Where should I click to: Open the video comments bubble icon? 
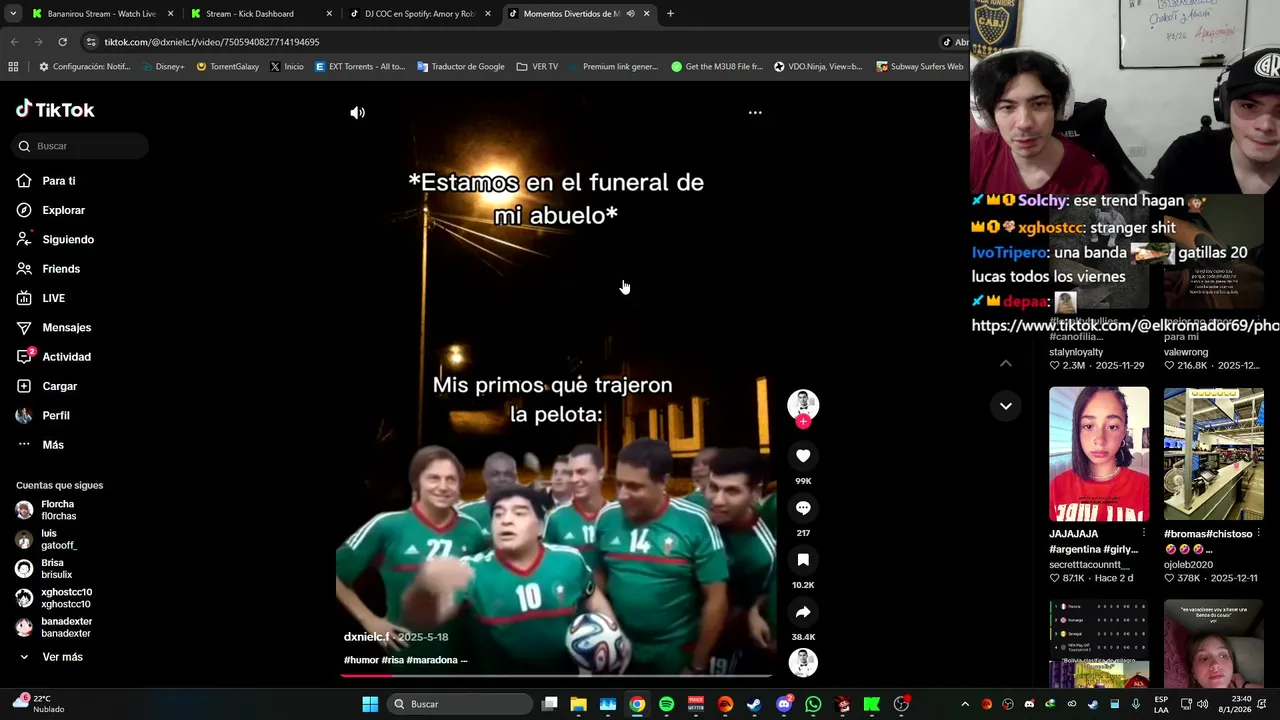(x=803, y=508)
